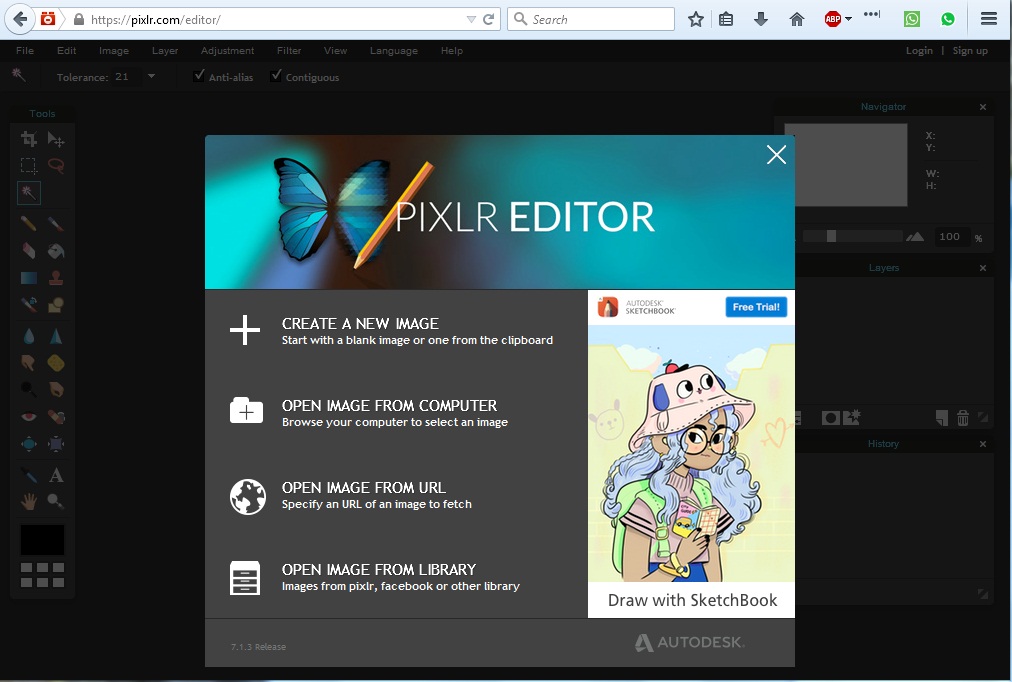The image size is (1012, 682).
Task: Select the Dodge tool
Action: pos(28,389)
